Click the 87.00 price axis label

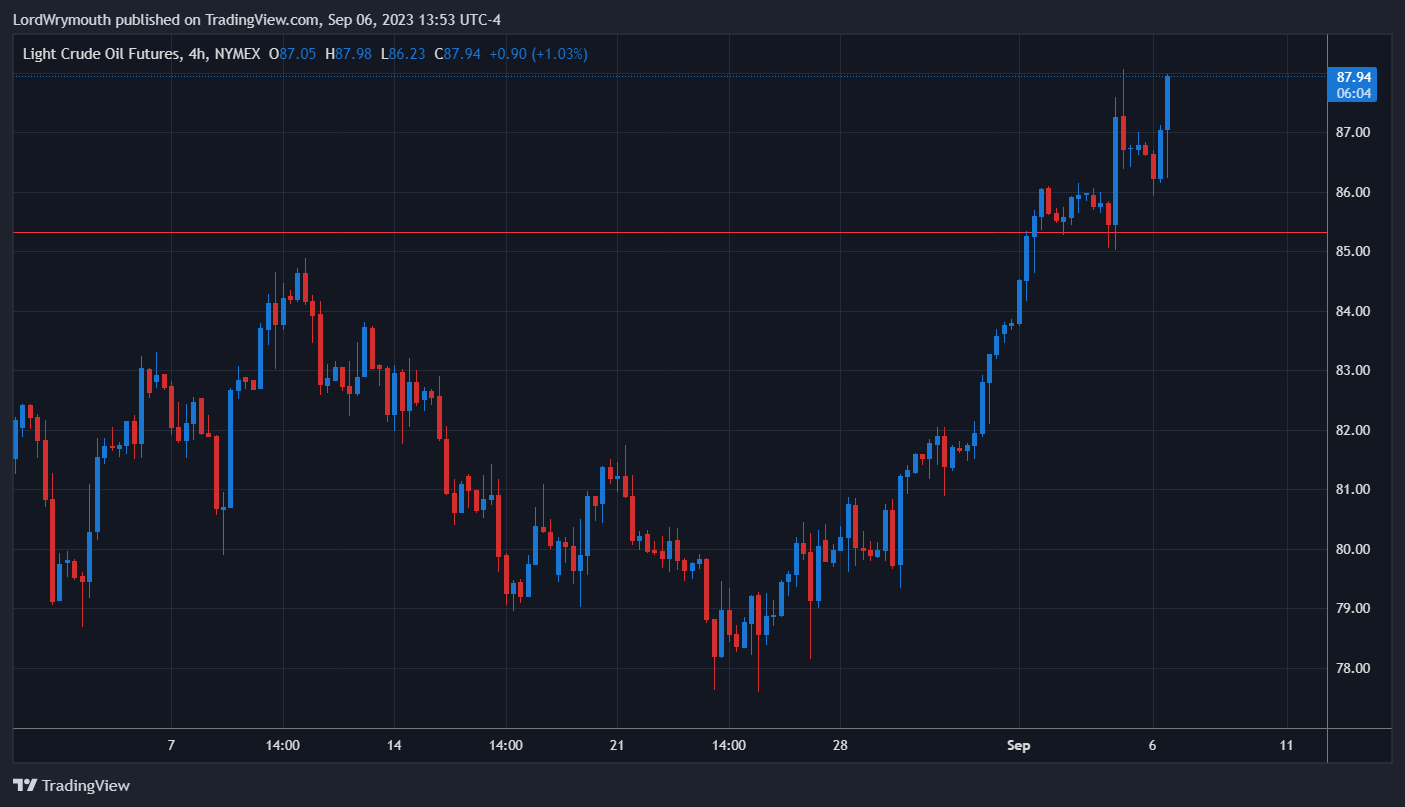(1353, 132)
